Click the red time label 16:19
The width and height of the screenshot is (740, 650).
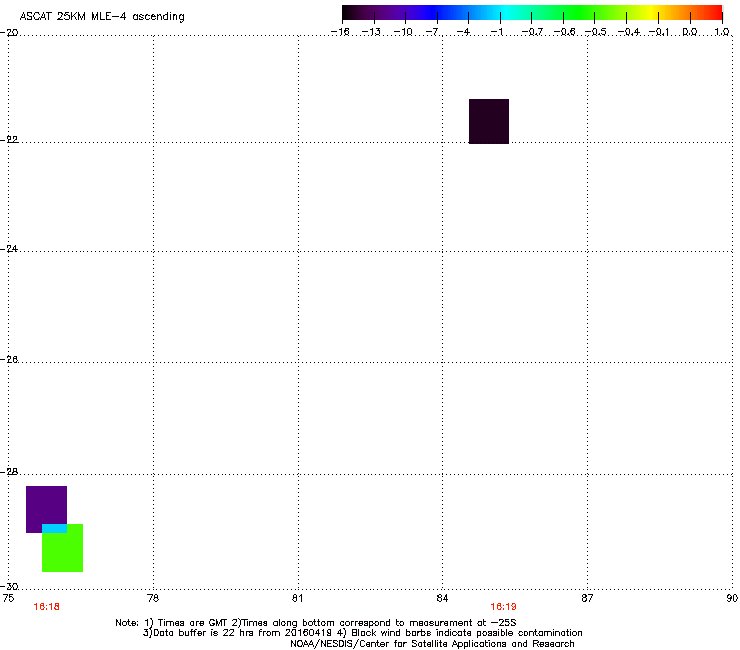504,607
